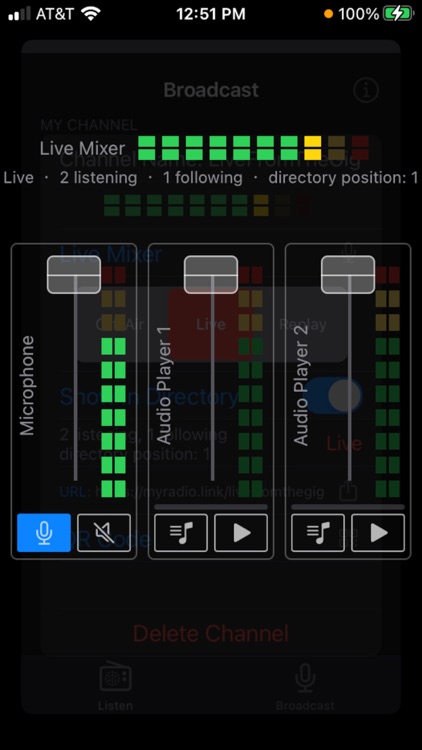Click the 12:51 PM clock
The height and width of the screenshot is (750, 422).
(x=211, y=14)
